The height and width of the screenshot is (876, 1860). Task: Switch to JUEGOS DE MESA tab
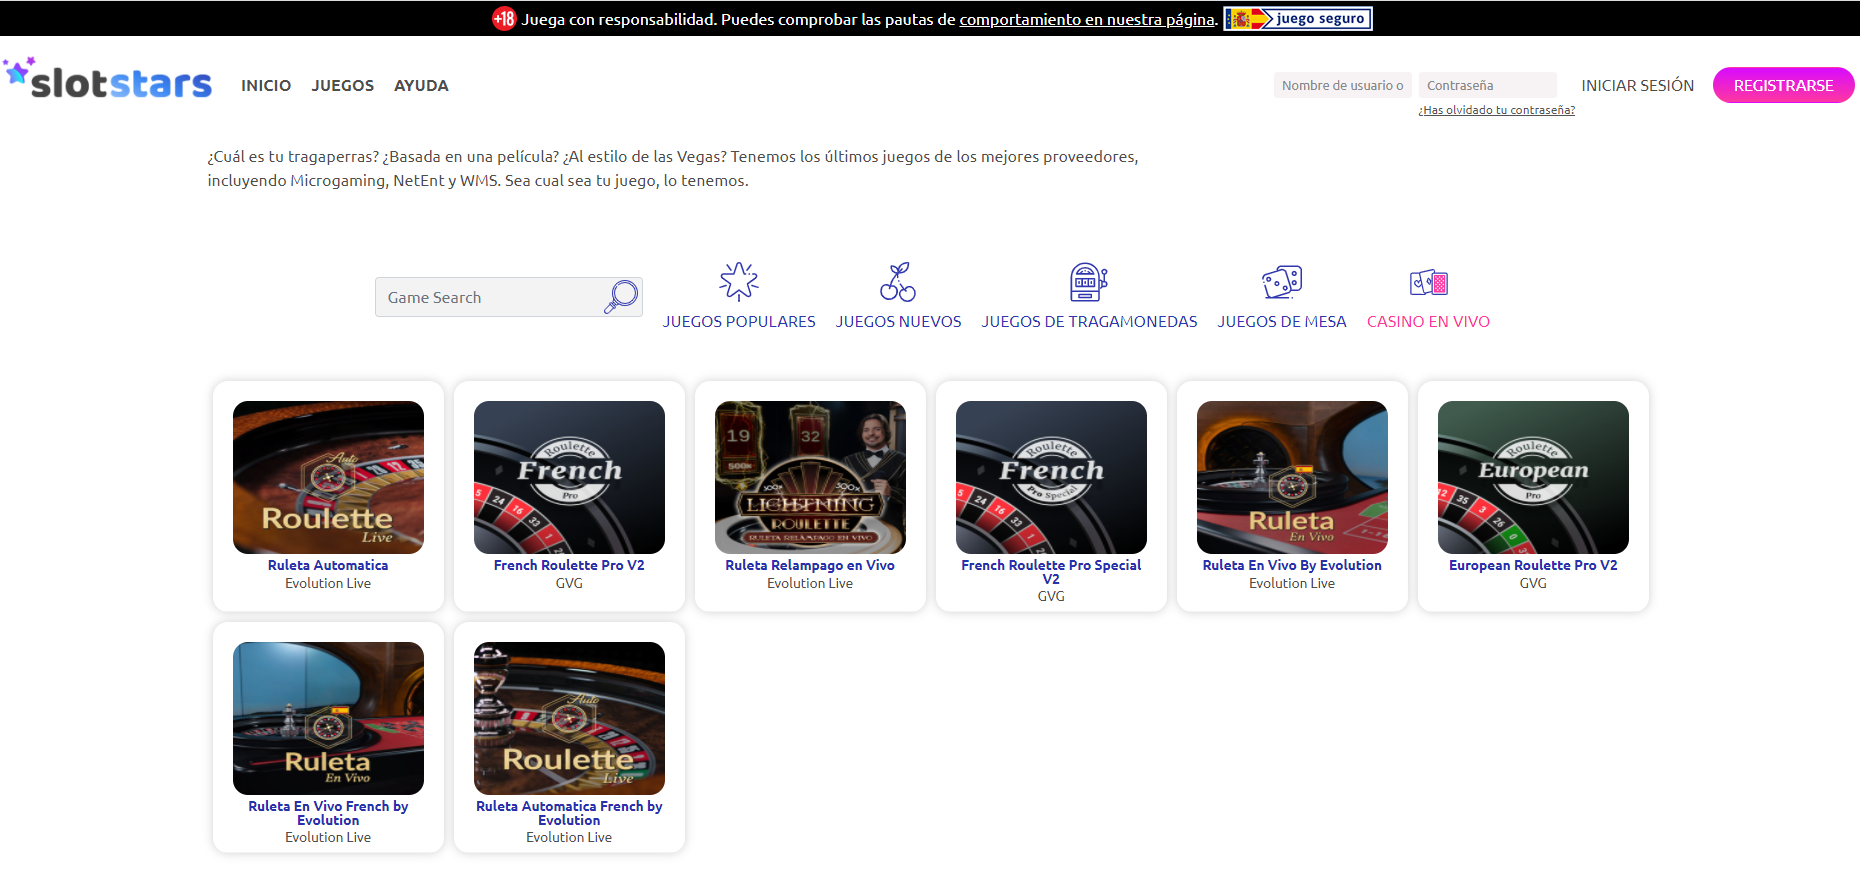1282,321
